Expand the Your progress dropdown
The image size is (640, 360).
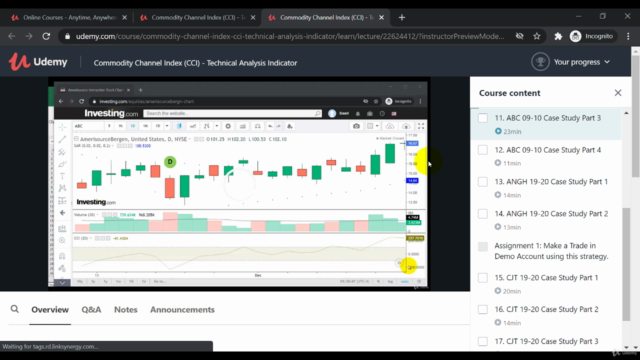pyautogui.click(x=582, y=62)
